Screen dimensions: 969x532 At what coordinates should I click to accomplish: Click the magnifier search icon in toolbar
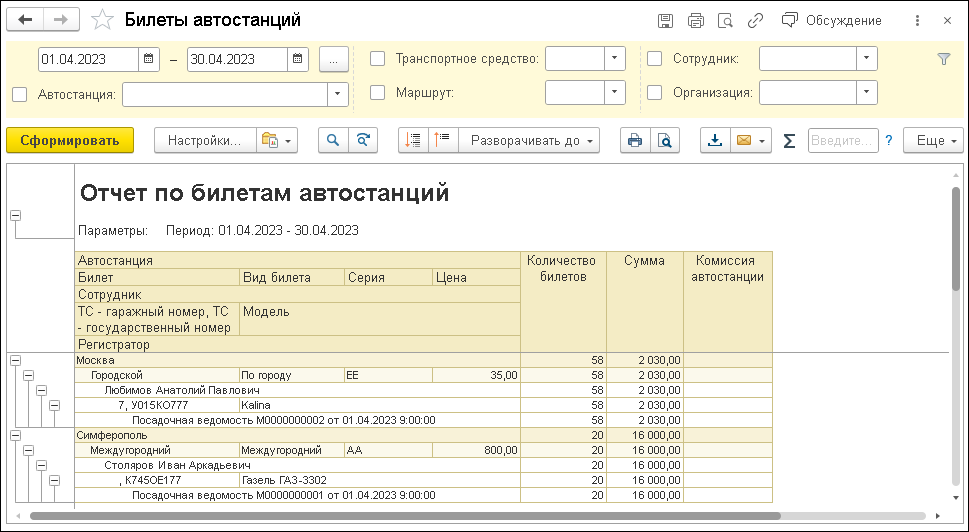pos(335,141)
